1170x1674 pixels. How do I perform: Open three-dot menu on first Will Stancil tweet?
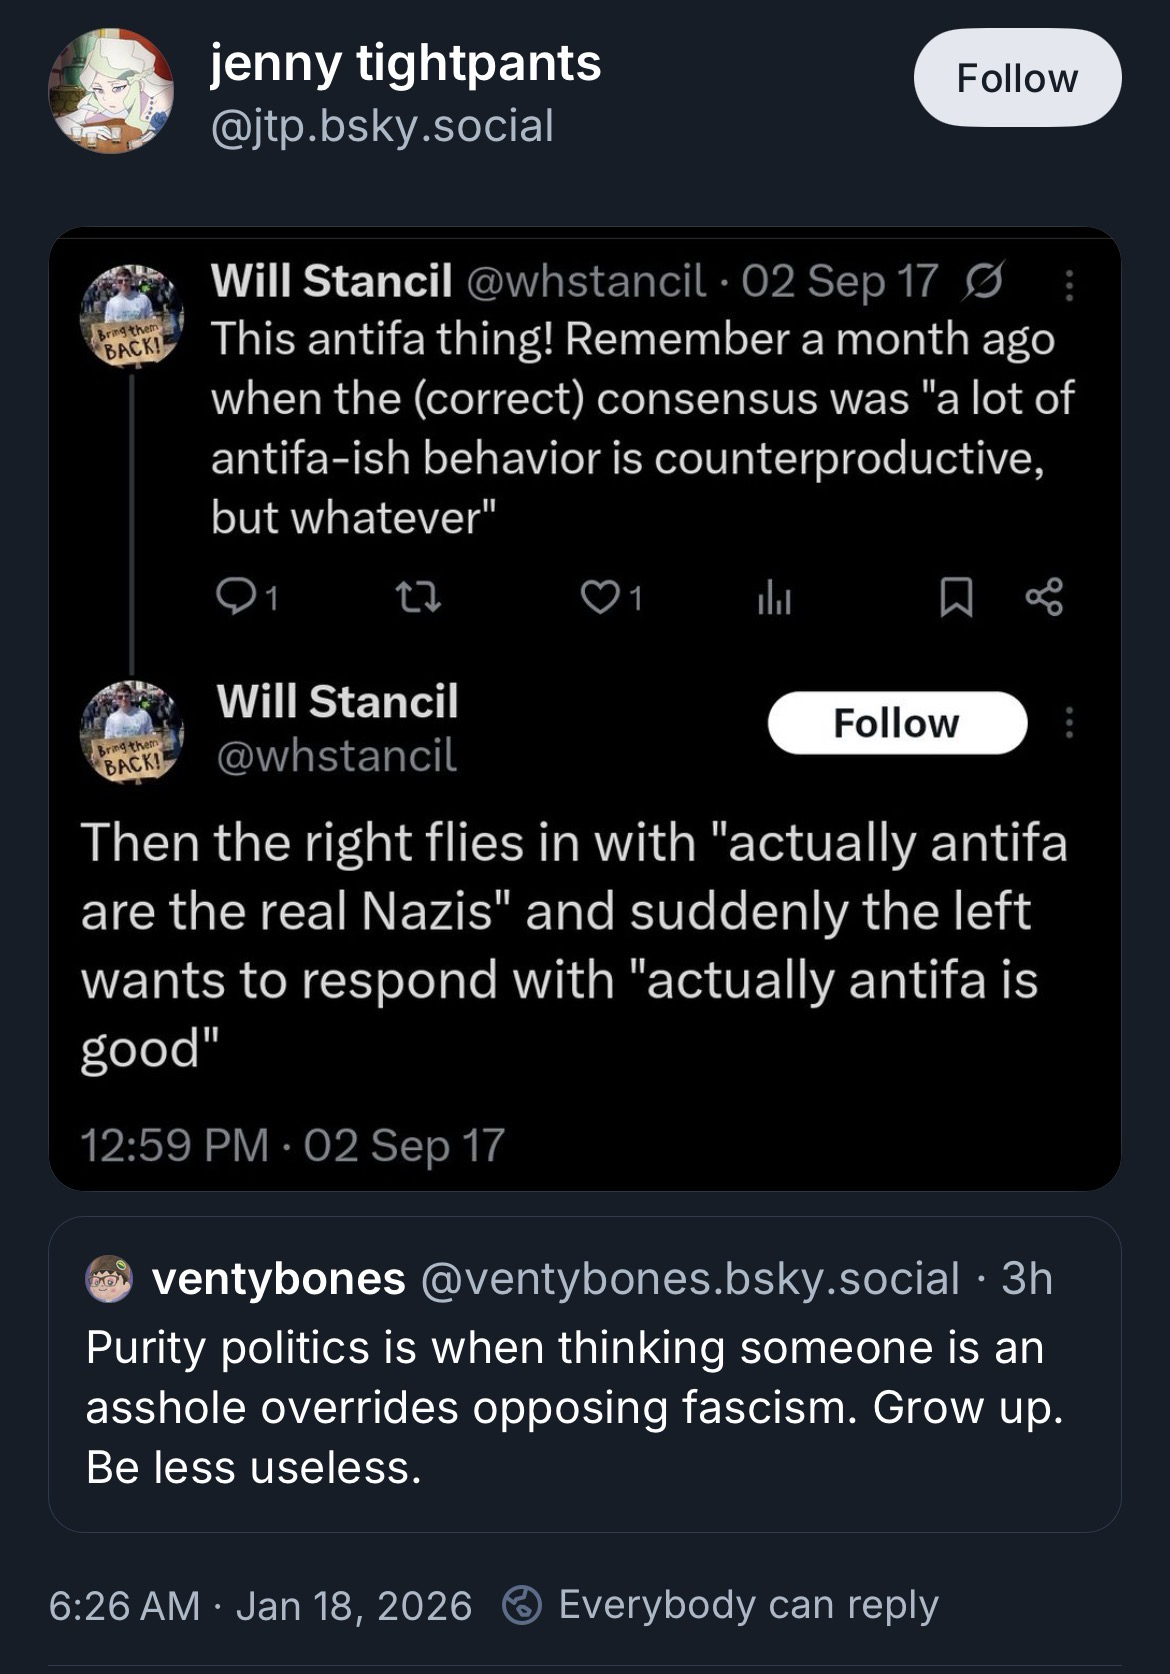[x=1069, y=285]
